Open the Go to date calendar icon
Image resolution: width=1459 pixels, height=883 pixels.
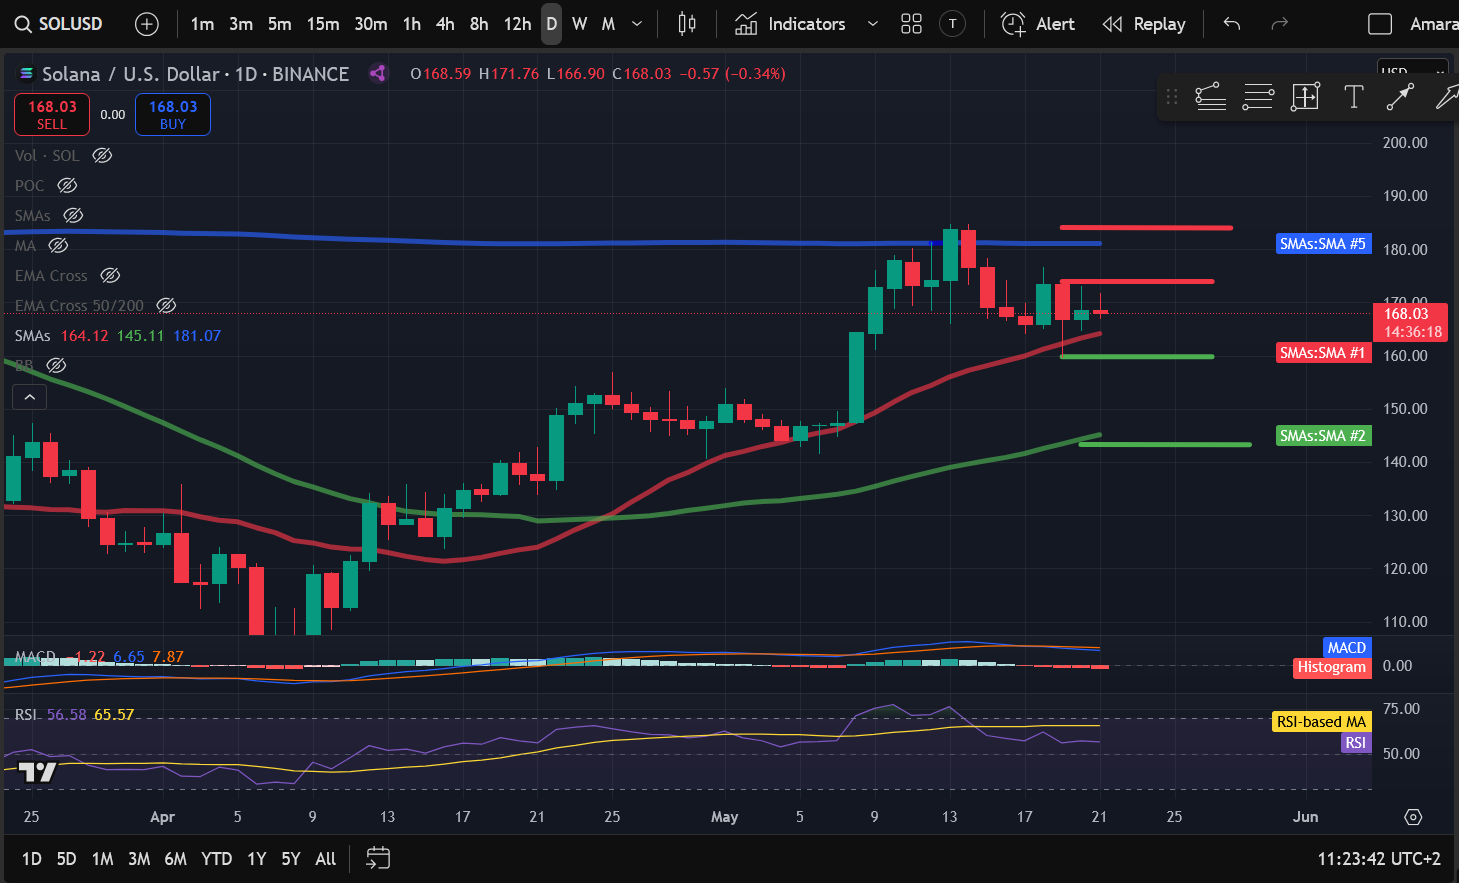point(378,858)
